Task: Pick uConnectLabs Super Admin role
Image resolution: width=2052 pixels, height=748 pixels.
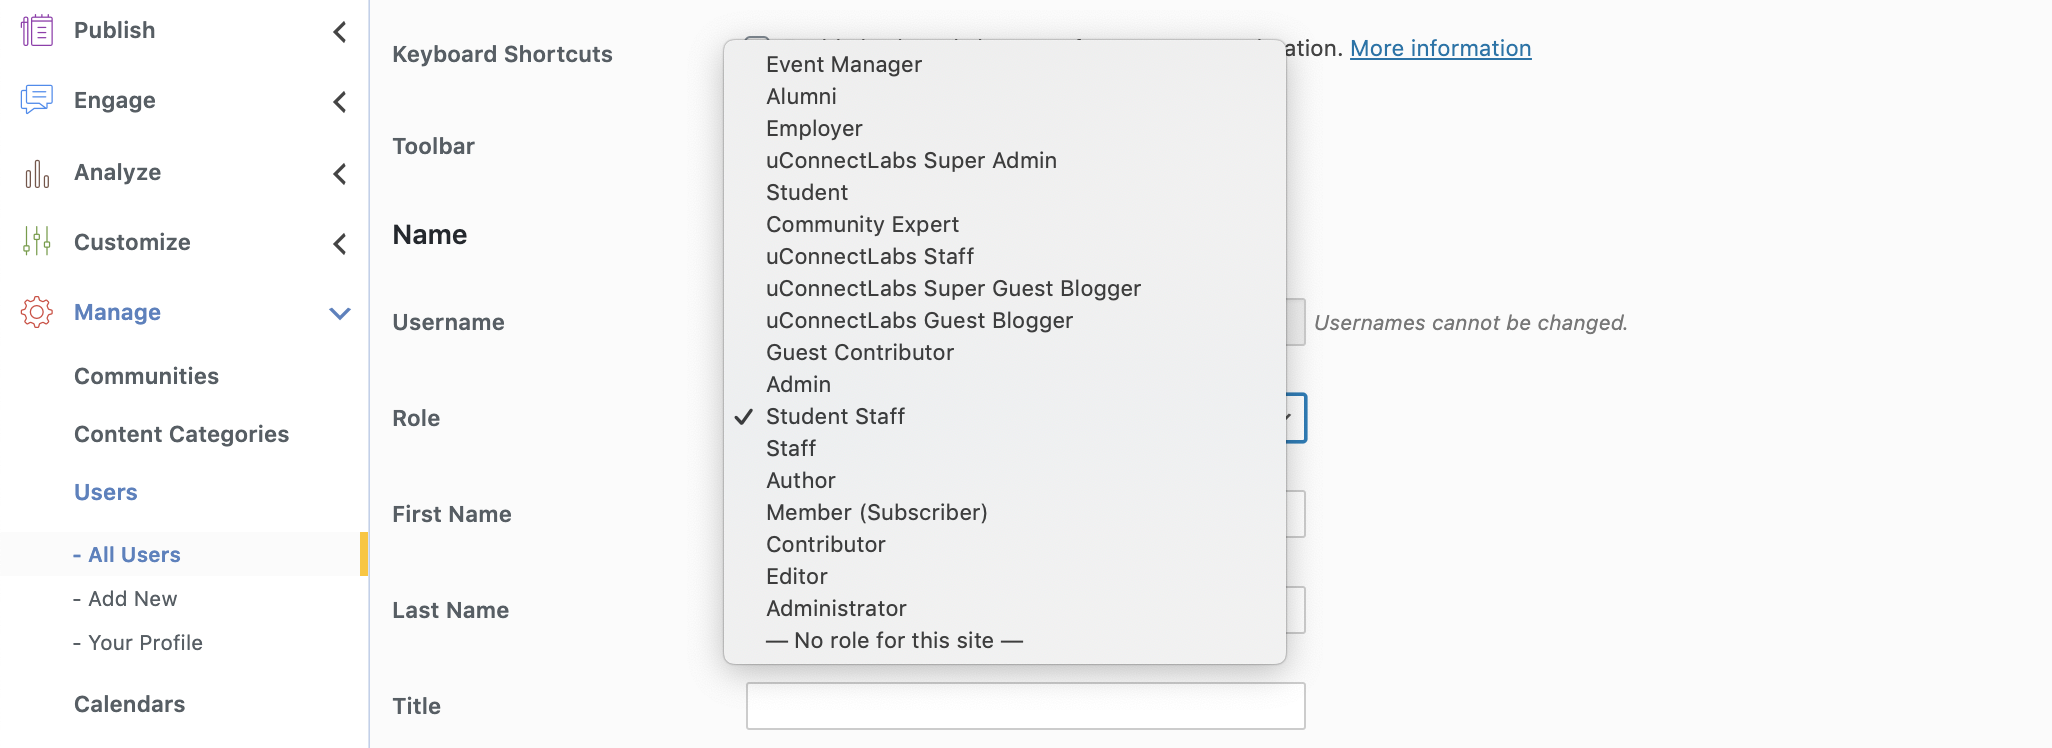Action: pyautogui.click(x=911, y=160)
